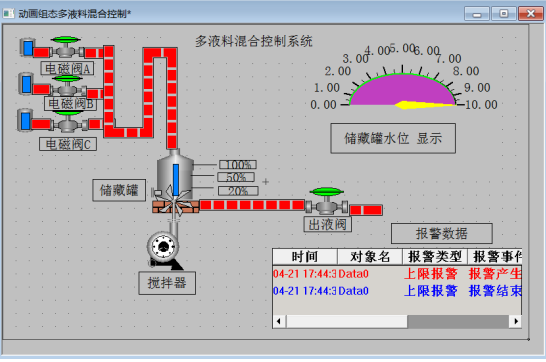Select the red 上限报警 alarm row
Image resolution: width=546 pixels, height=362 pixels.
(x=397, y=274)
